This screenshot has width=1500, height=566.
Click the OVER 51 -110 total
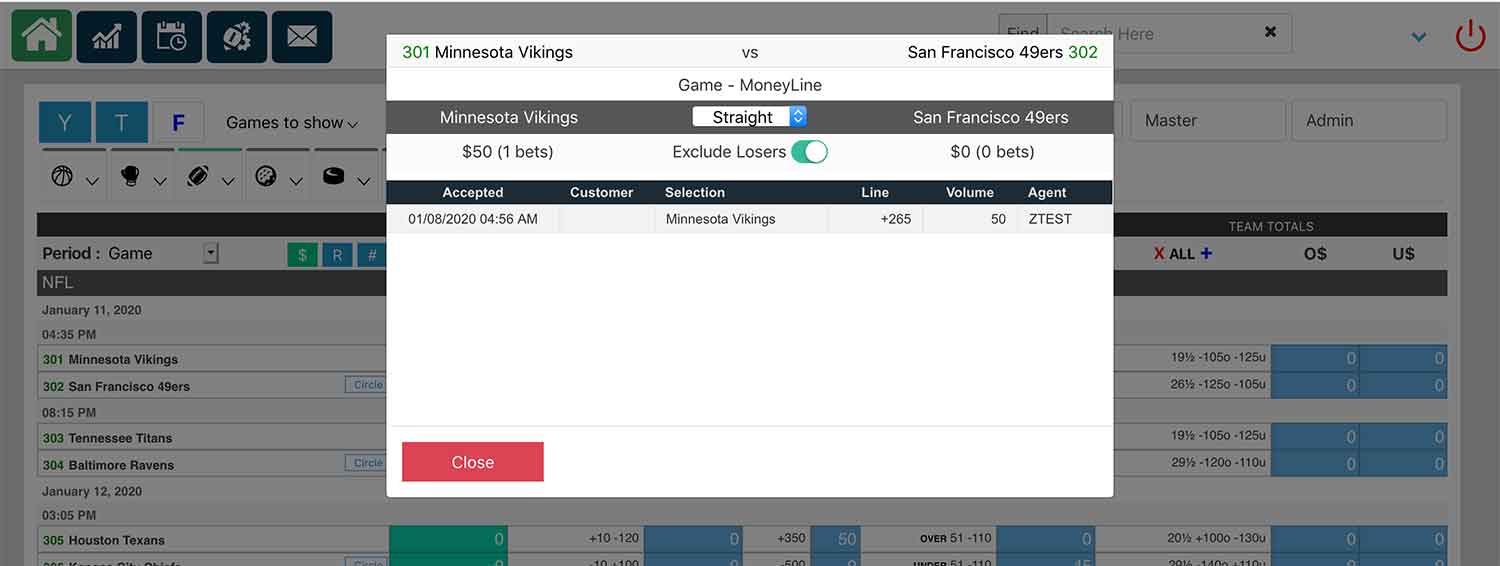click(x=957, y=539)
